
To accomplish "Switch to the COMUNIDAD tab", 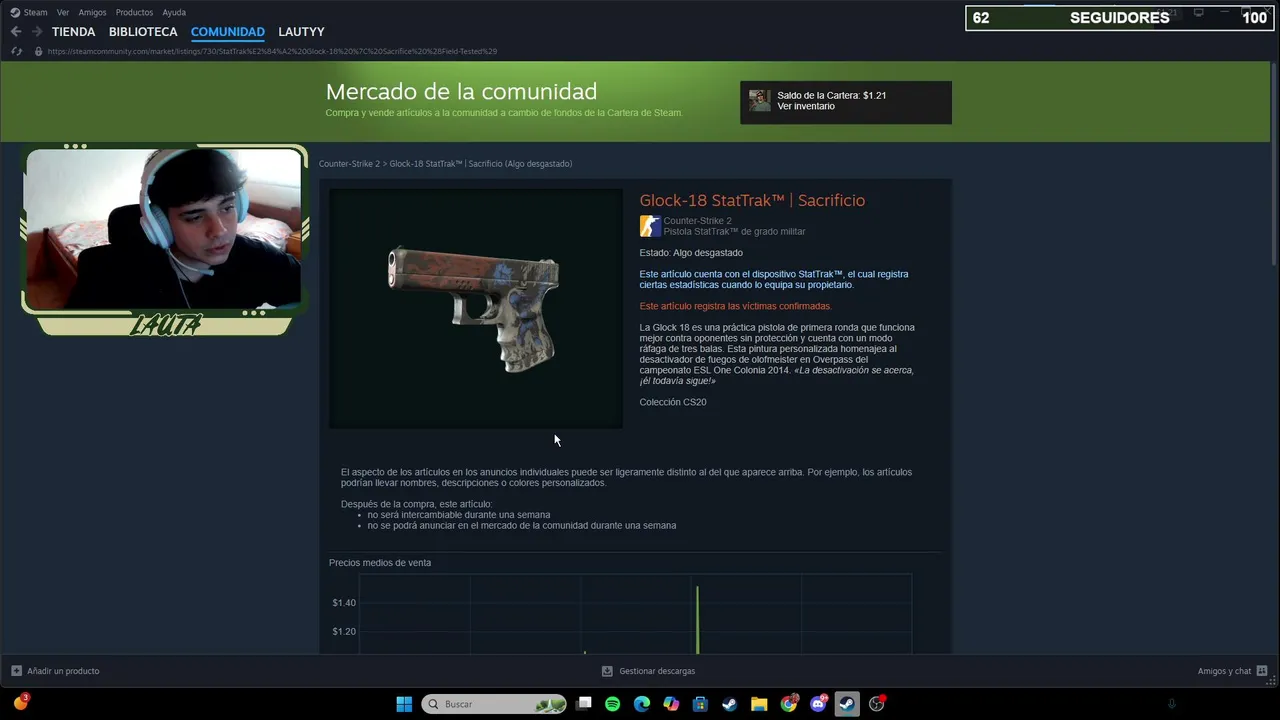I will click(x=228, y=32).
